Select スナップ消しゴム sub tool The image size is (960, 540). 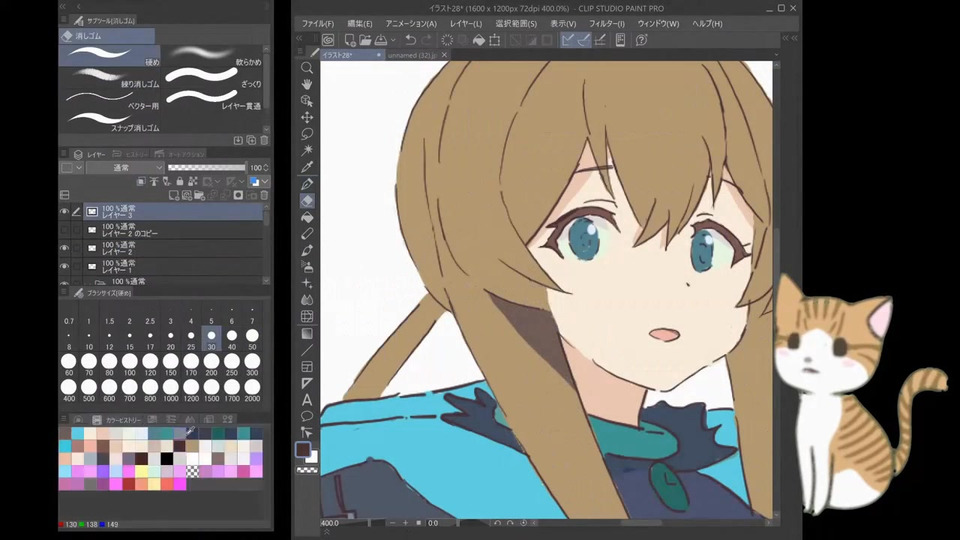click(110, 121)
